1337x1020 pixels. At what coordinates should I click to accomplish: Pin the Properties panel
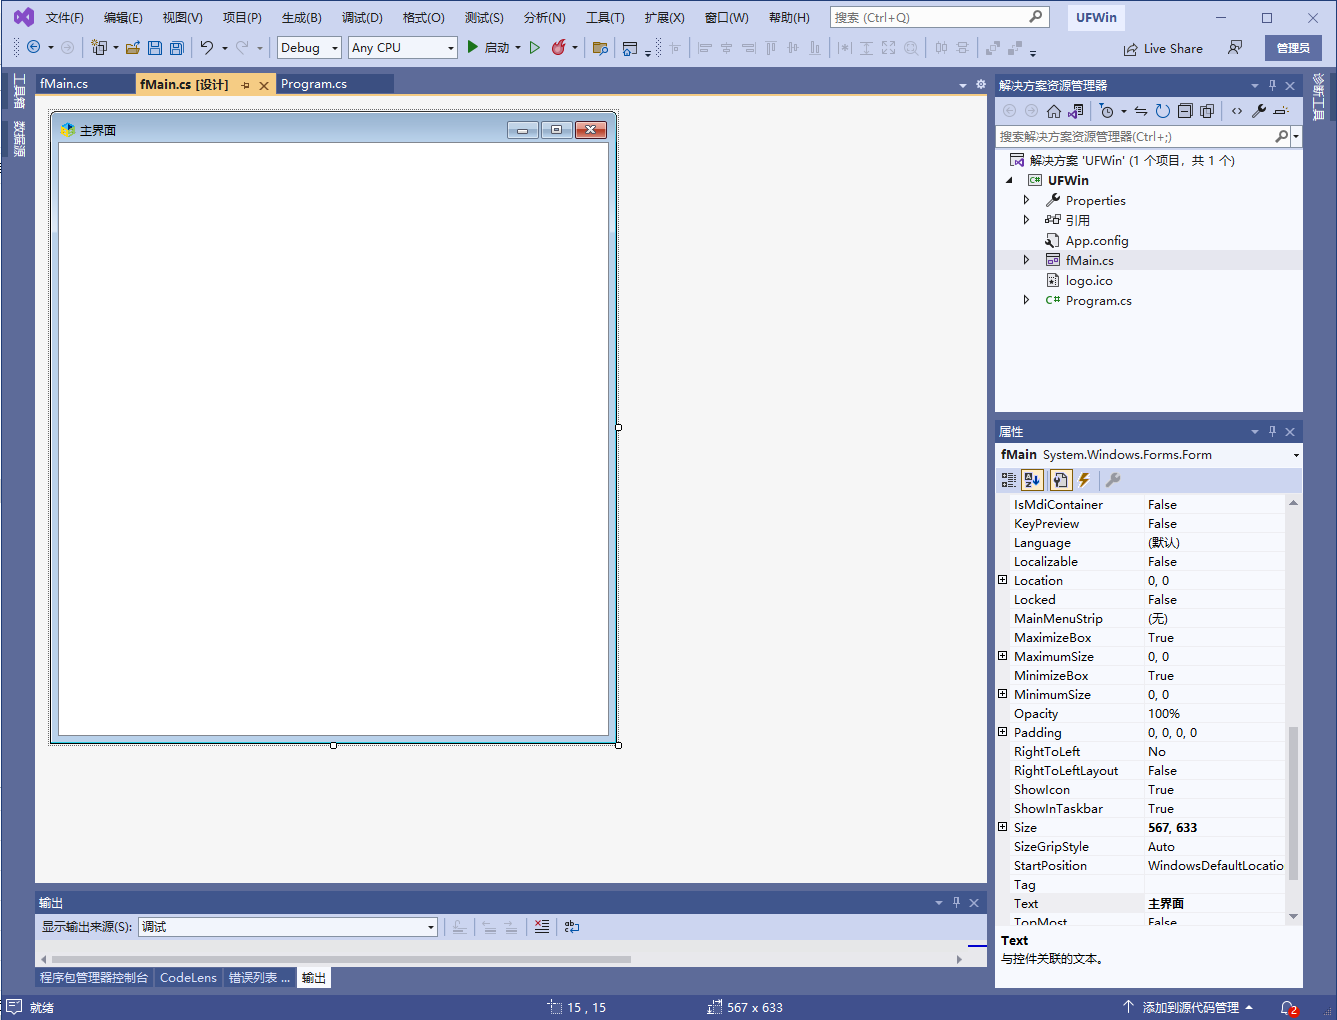[1272, 431]
